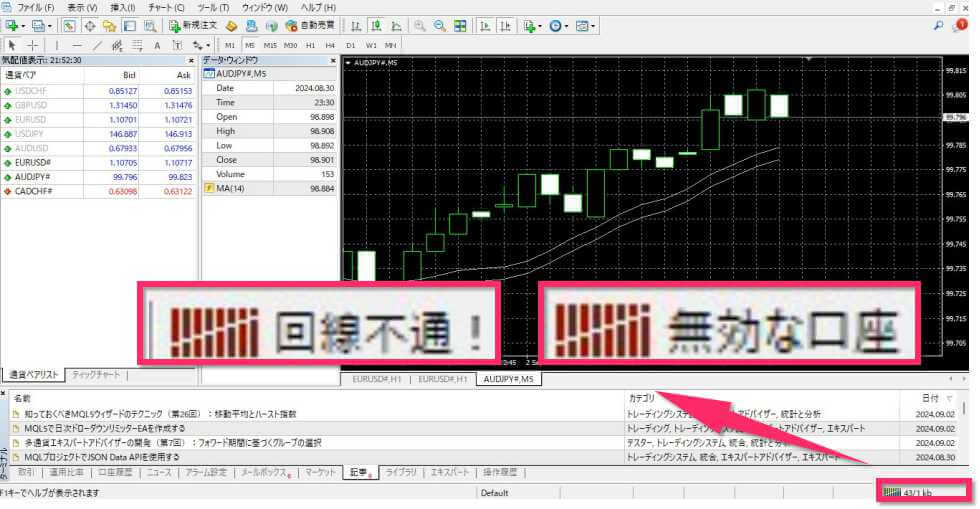Open the 表示 (V) menu
The height and width of the screenshot is (509, 980).
tap(82, 8)
